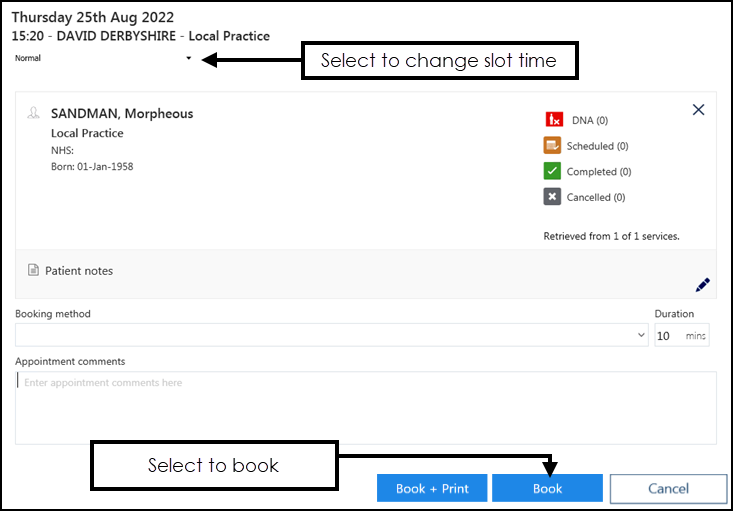733x511 pixels.
Task: Click into the Appointment comments box
Action: coord(365,408)
